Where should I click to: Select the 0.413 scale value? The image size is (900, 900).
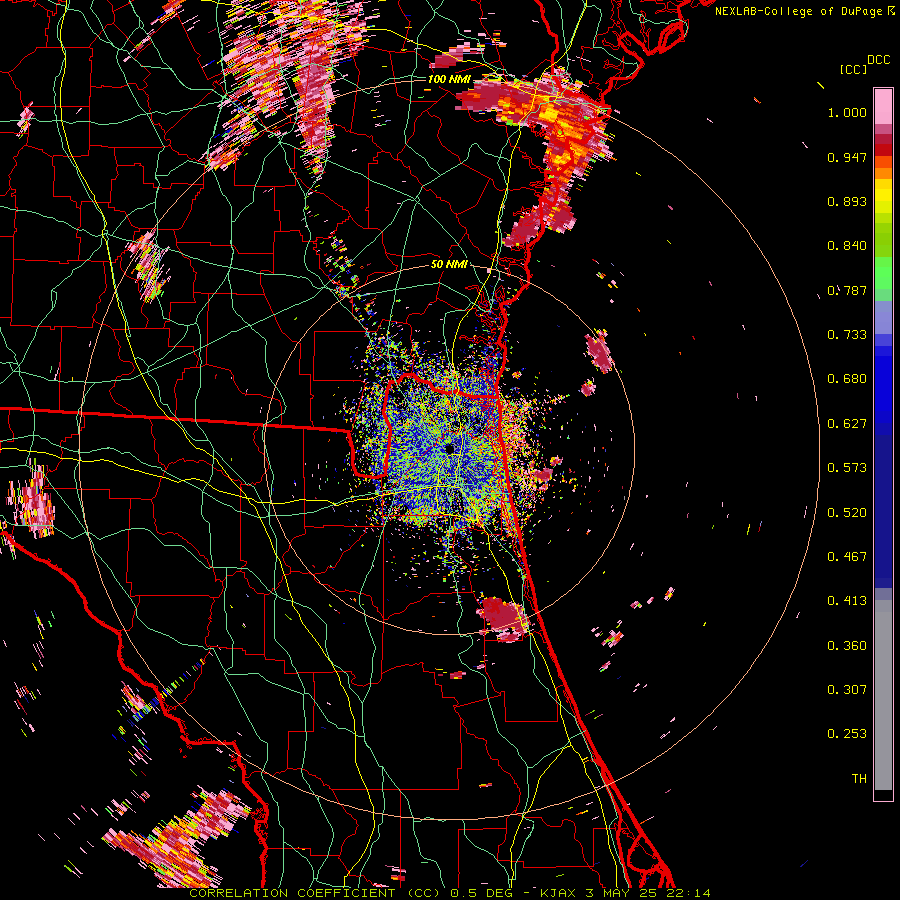pos(847,601)
